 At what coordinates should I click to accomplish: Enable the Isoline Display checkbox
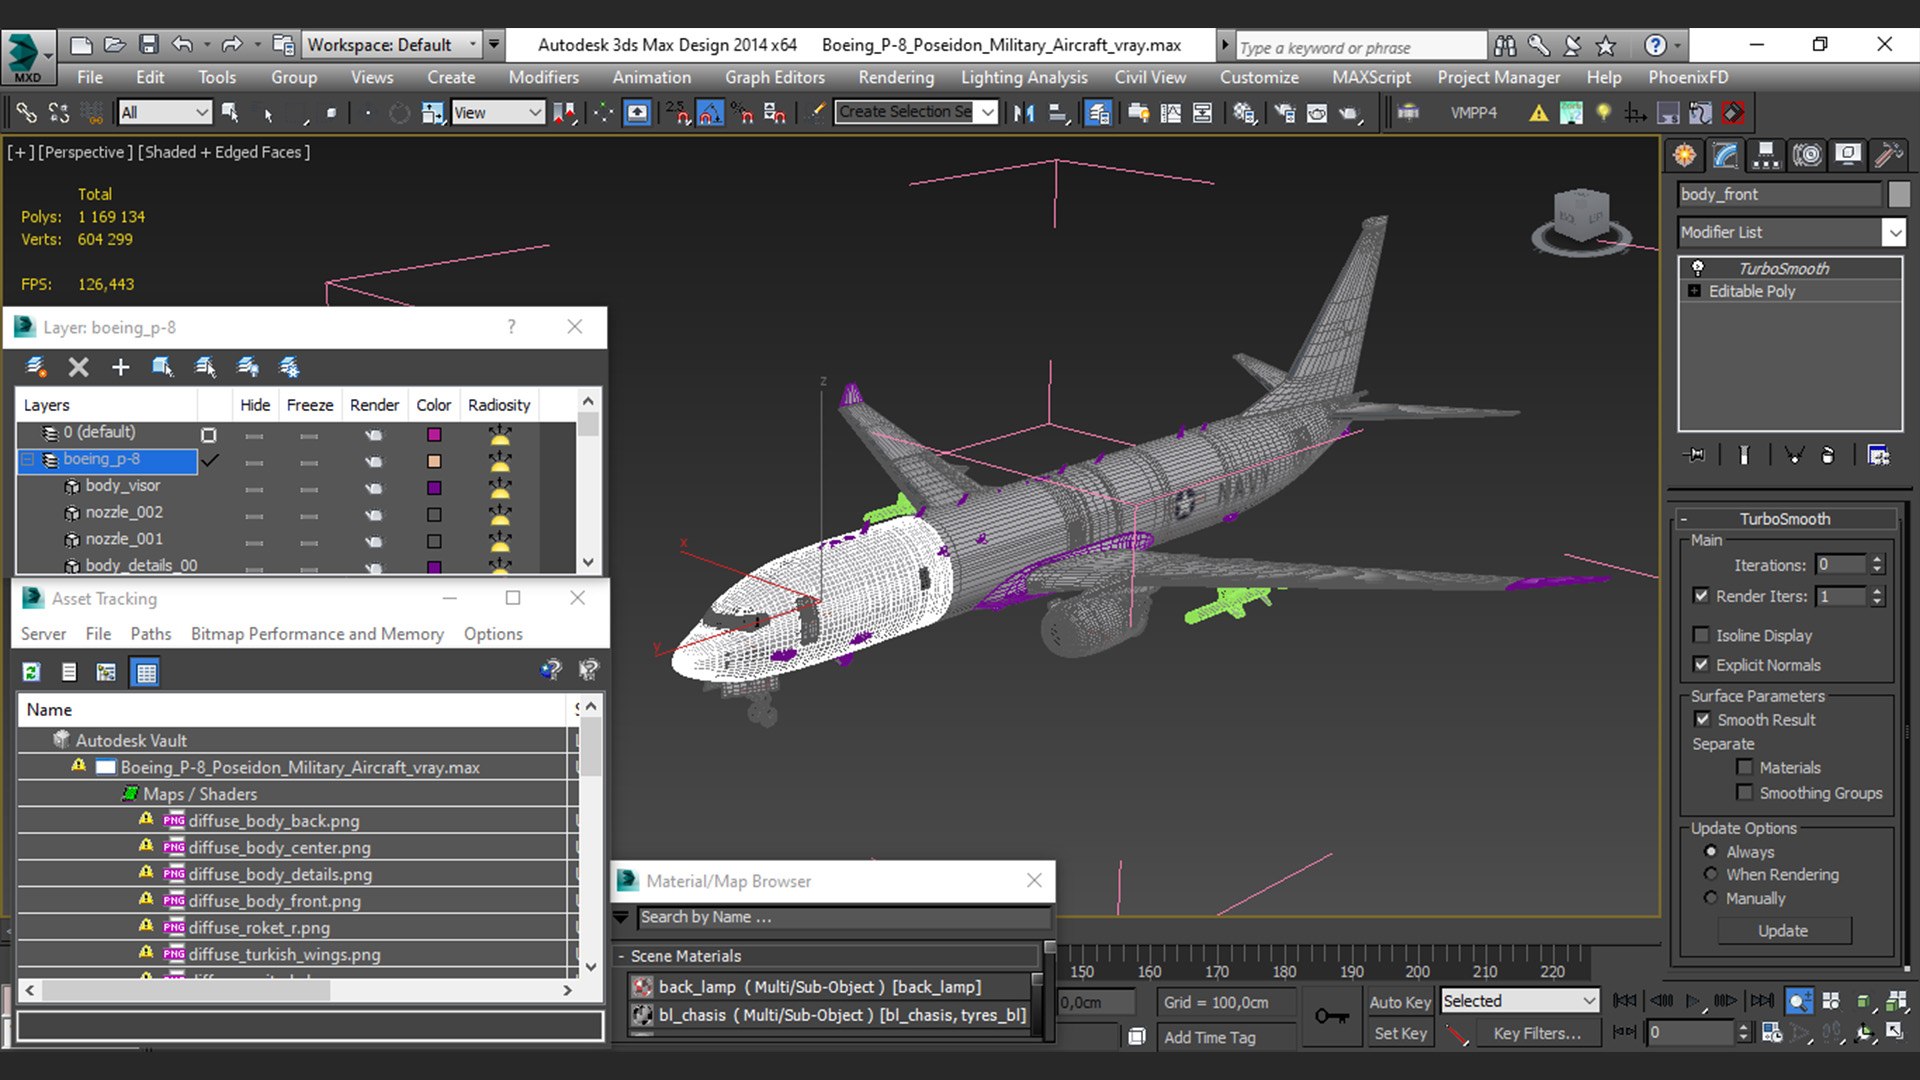[1701, 635]
